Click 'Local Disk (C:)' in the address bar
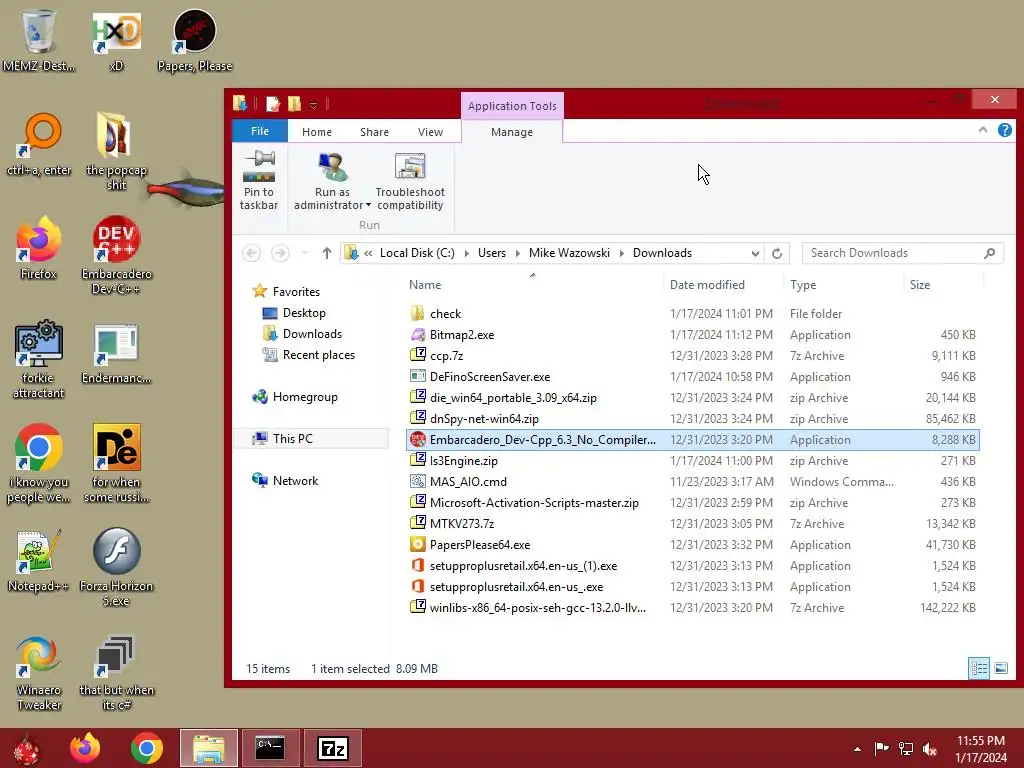1024x768 pixels. click(417, 253)
